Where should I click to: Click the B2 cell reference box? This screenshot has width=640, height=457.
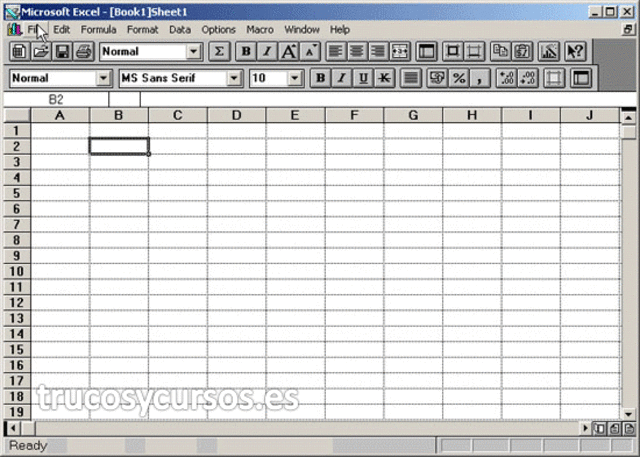click(x=56, y=100)
